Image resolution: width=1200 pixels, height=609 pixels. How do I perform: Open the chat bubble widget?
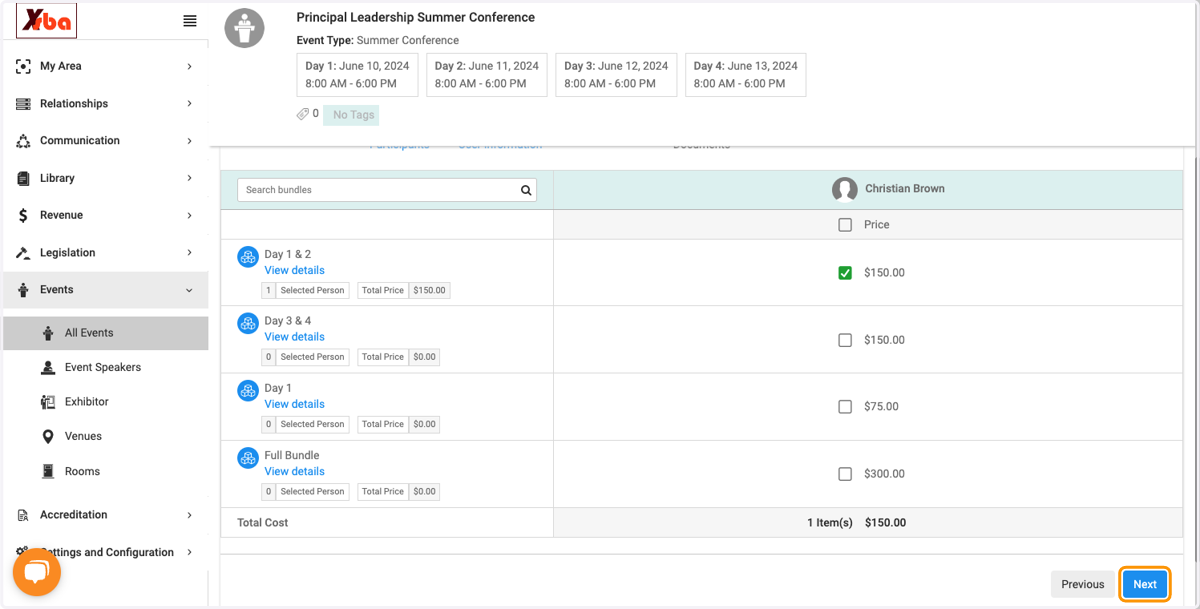[x=37, y=572]
